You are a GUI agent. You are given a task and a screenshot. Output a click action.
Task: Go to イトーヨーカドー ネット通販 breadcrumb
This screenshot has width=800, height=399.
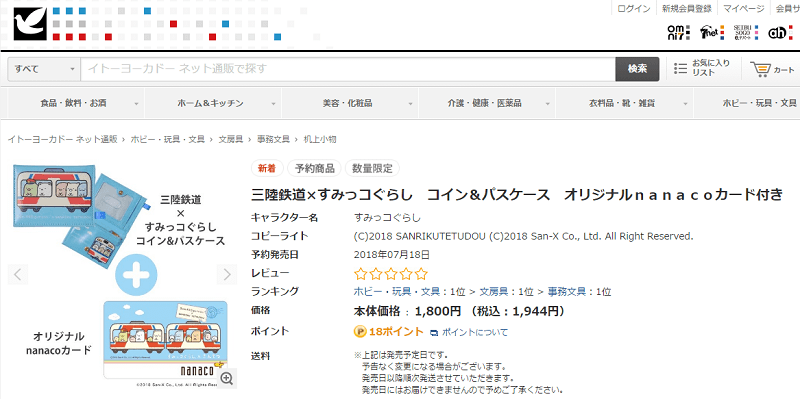pos(62,139)
